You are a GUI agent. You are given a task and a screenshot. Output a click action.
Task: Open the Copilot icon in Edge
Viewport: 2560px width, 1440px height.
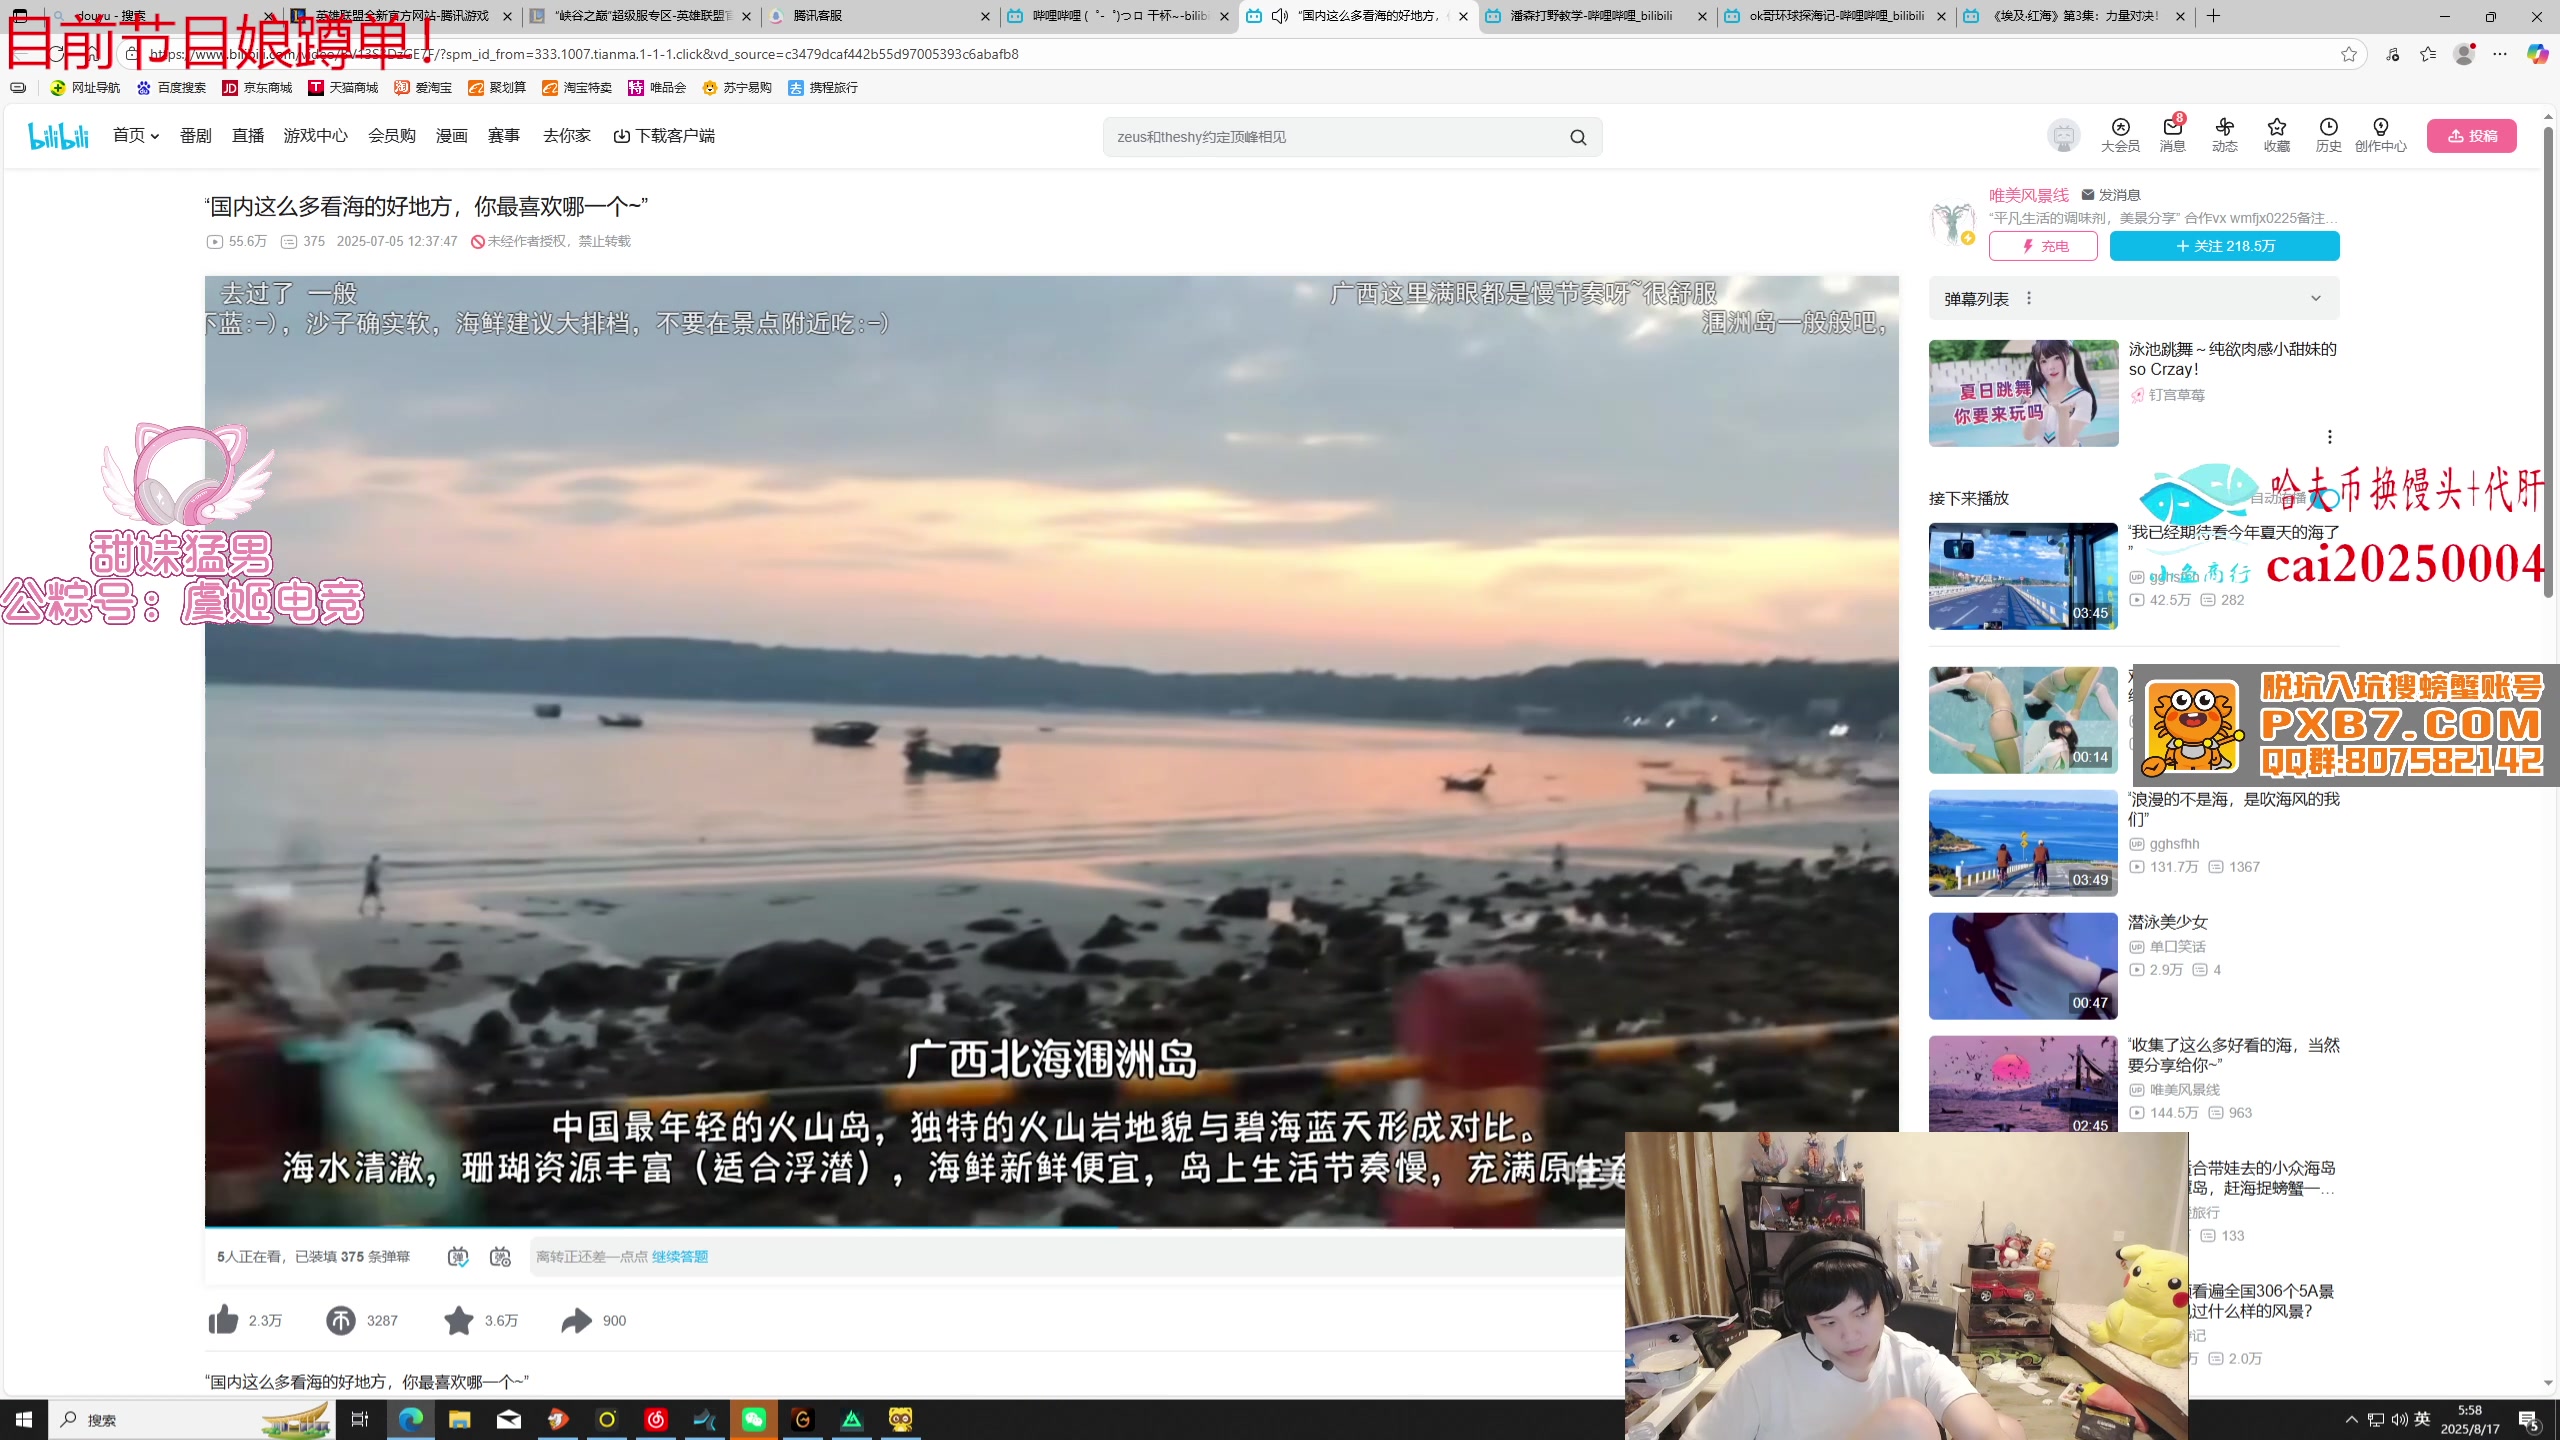(2537, 54)
